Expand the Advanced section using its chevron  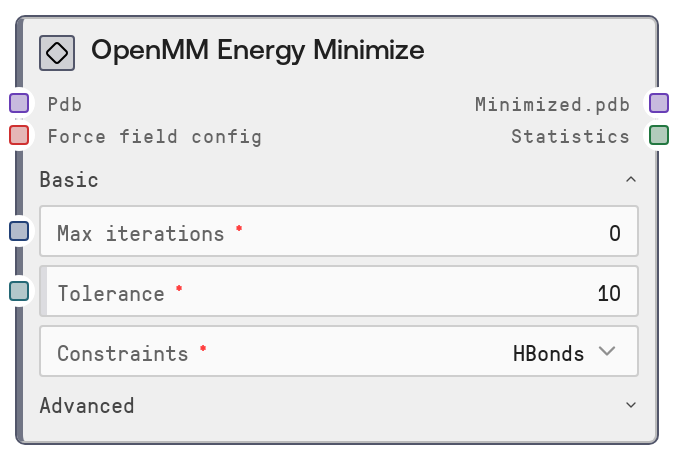click(x=630, y=405)
